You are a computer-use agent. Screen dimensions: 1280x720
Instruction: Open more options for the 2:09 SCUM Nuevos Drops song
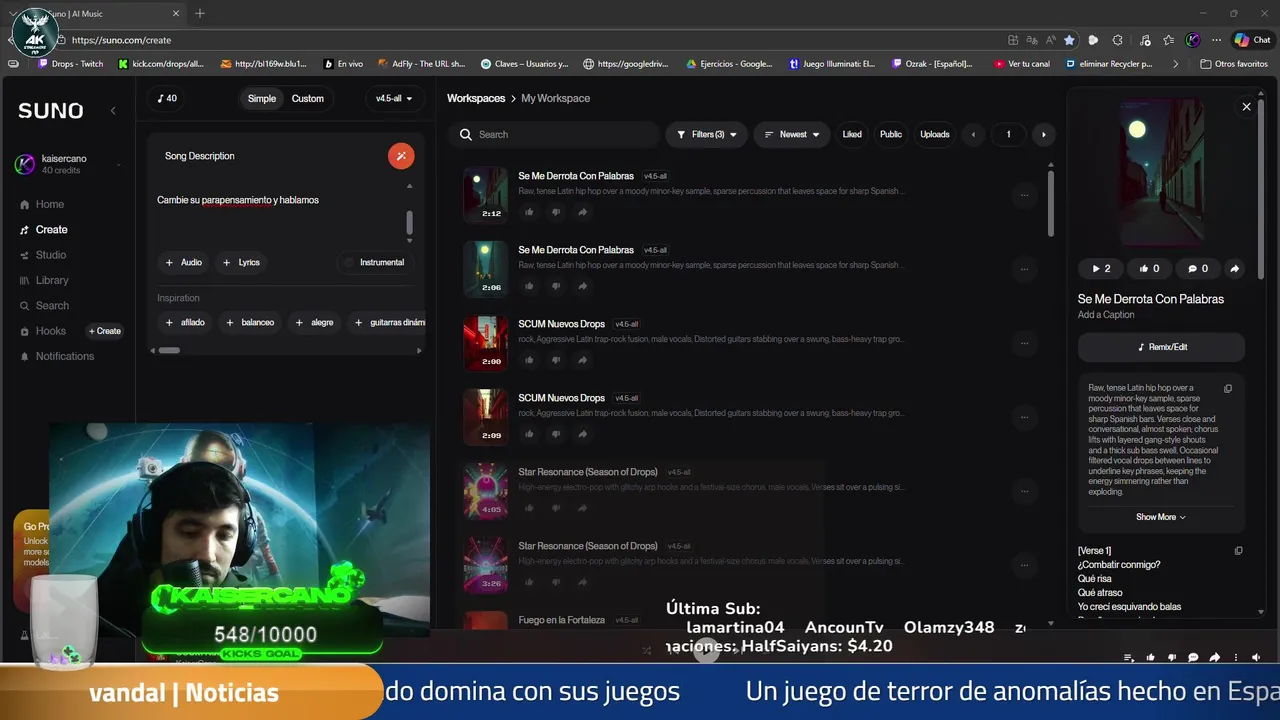coord(1024,417)
